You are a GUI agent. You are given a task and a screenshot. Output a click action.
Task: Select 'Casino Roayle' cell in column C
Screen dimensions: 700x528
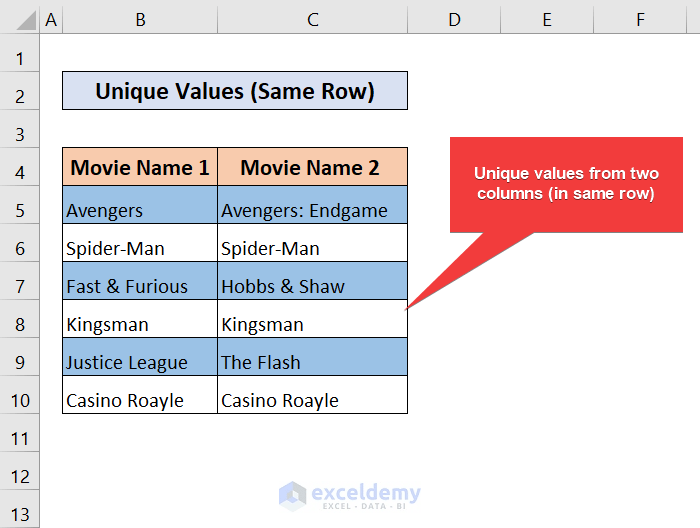pyautogui.click(x=312, y=394)
